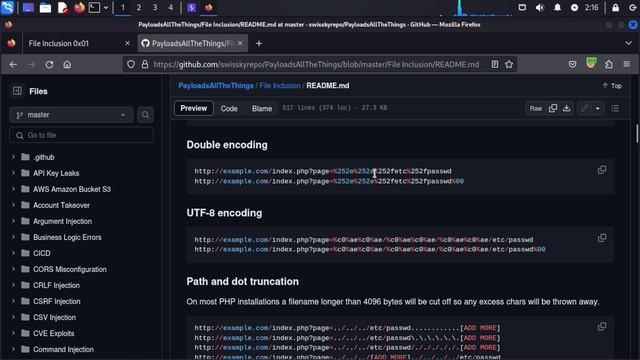Screen dimensions: 640x360
Task: Expand the Account Takeover folder
Action: pyautogui.click(x=13, y=205)
